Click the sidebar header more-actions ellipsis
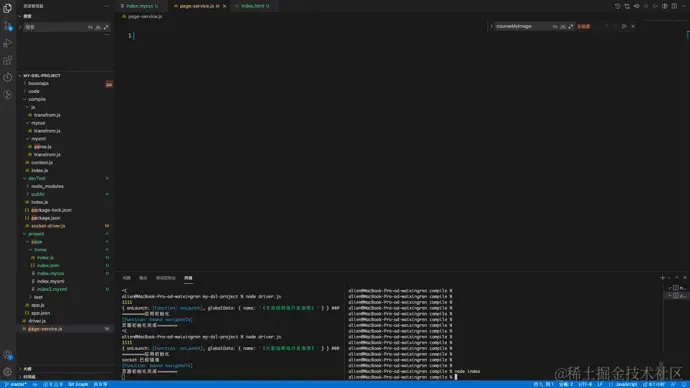This screenshot has width=690, height=388. (106, 6)
